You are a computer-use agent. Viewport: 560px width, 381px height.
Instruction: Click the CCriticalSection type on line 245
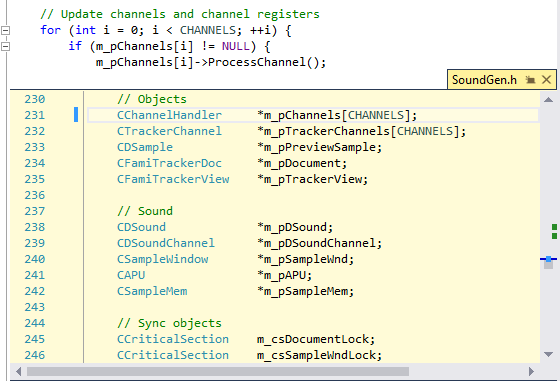tap(173, 339)
